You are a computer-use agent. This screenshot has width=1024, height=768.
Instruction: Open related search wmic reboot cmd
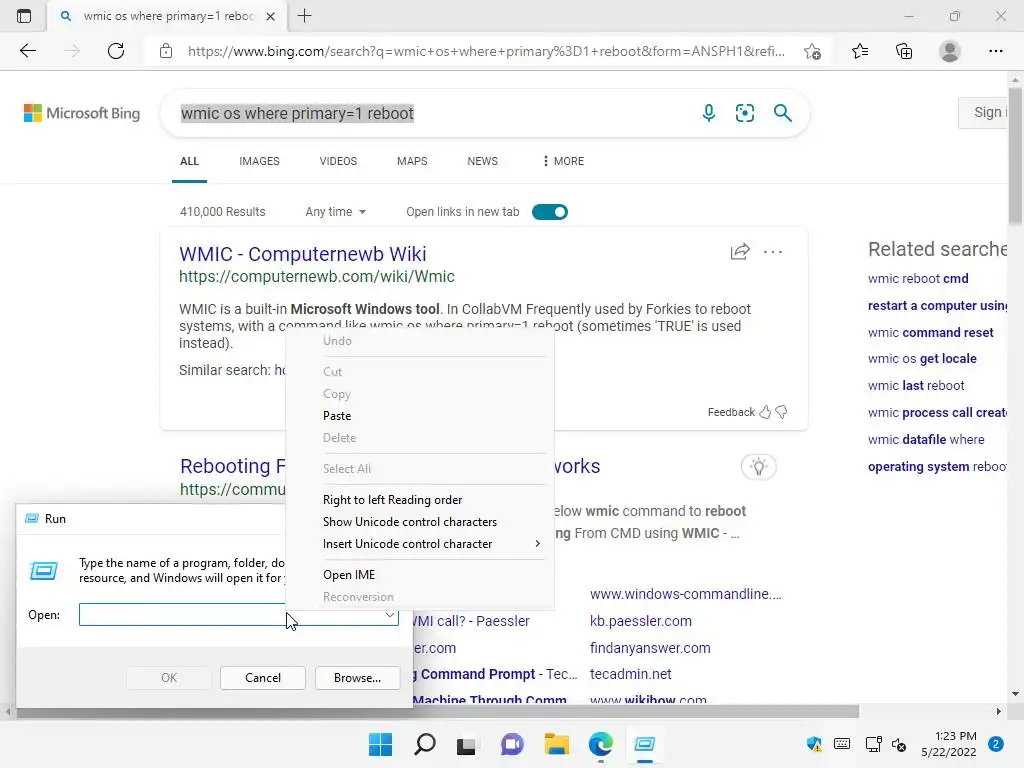[918, 278]
